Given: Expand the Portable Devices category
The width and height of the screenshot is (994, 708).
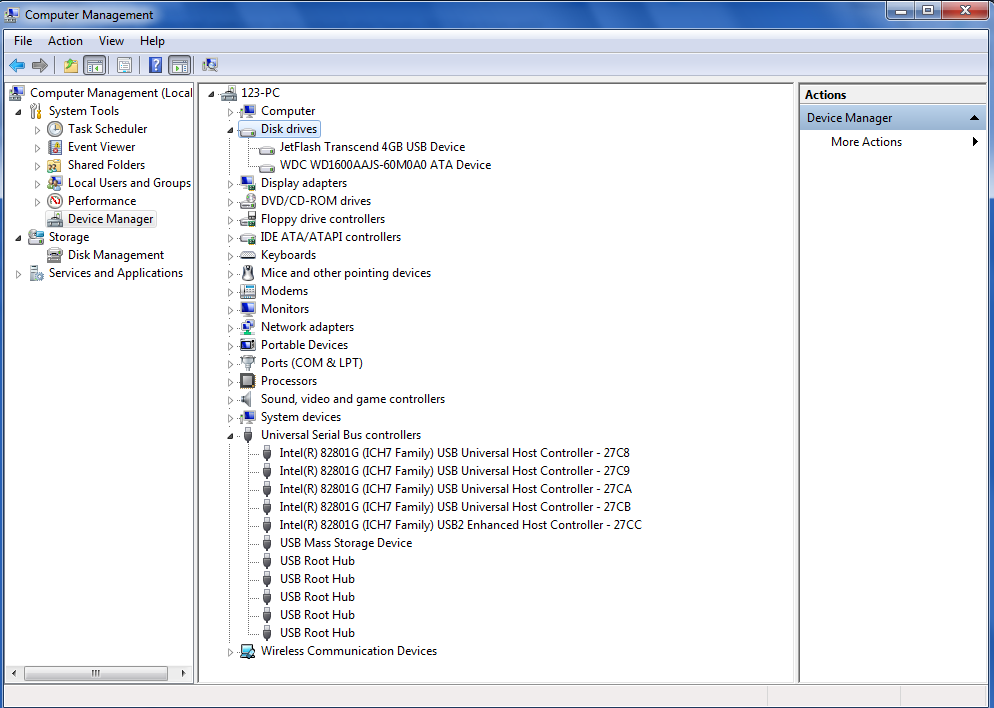Looking at the screenshot, I should click(x=230, y=346).
